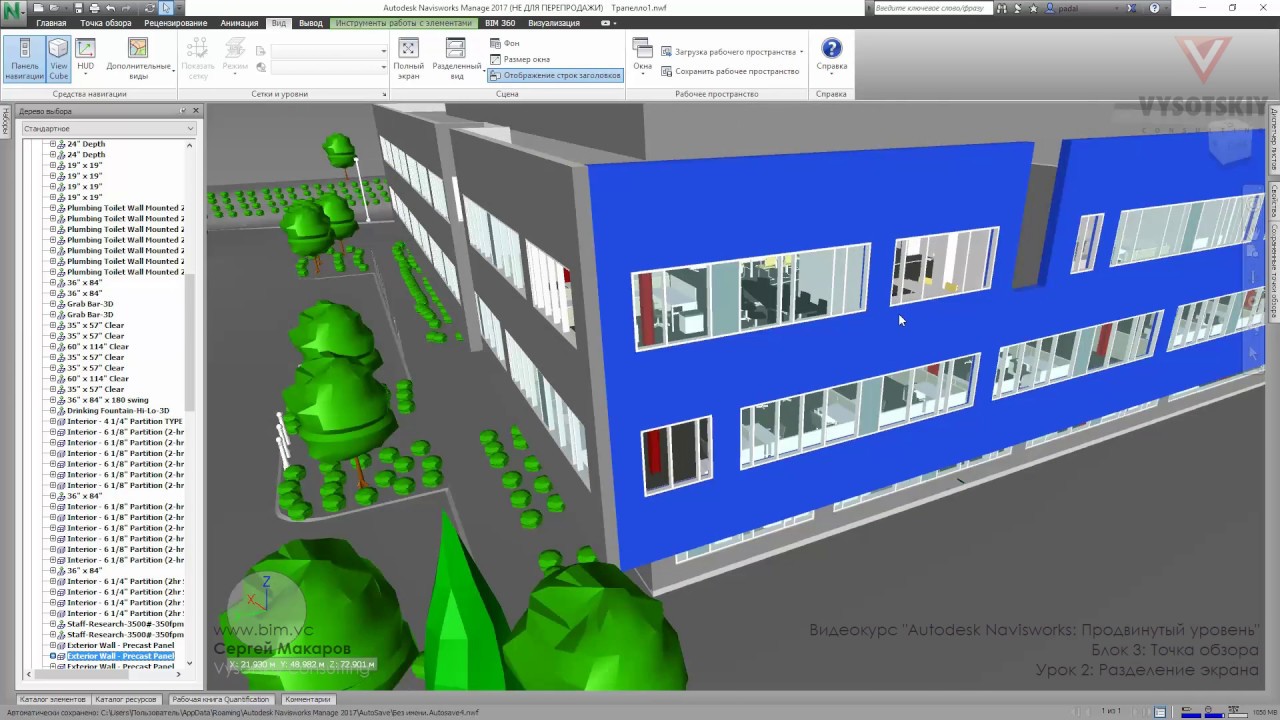Select the Drinking Fountain-Hi-Lo-3D tree item
Image resolution: width=1280 pixels, height=720 pixels.
(x=117, y=411)
